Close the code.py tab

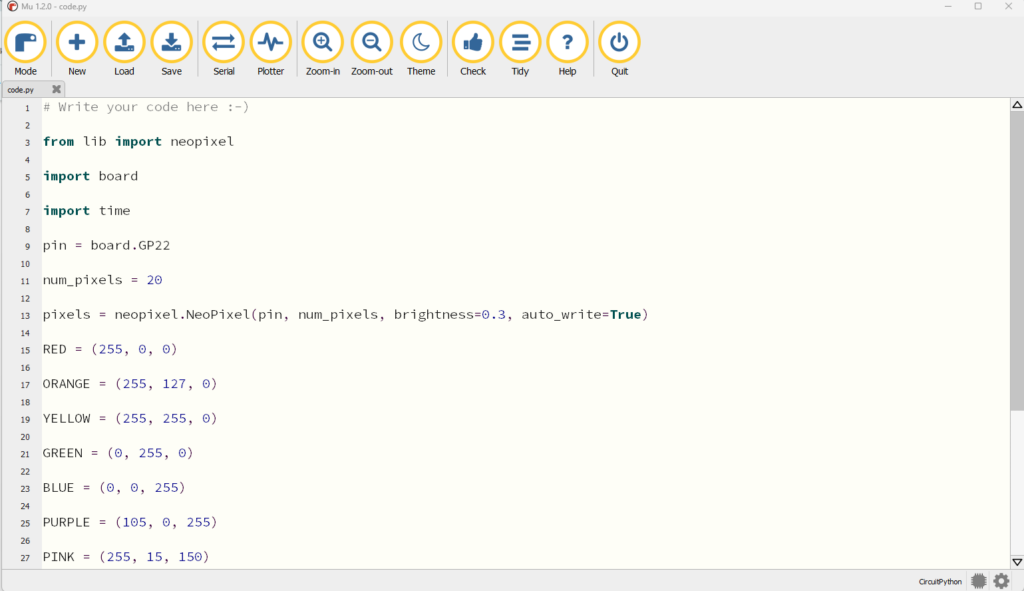click(x=56, y=90)
